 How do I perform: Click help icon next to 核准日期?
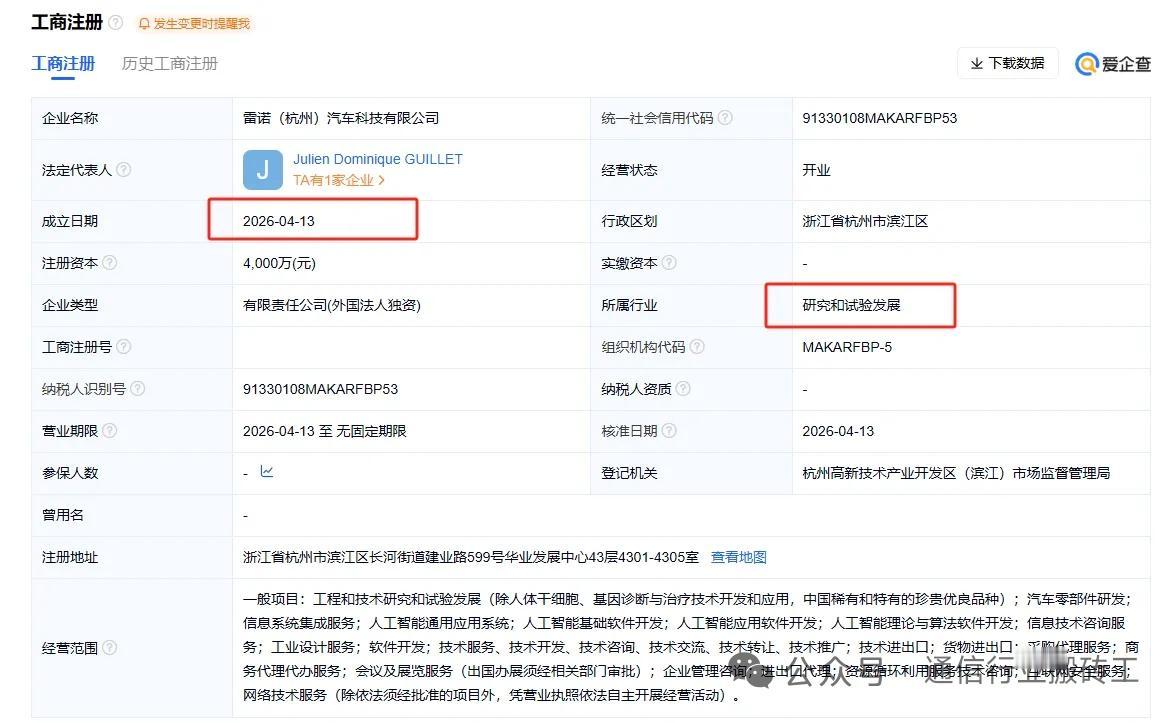pyautogui.click(x=669, y=430)
